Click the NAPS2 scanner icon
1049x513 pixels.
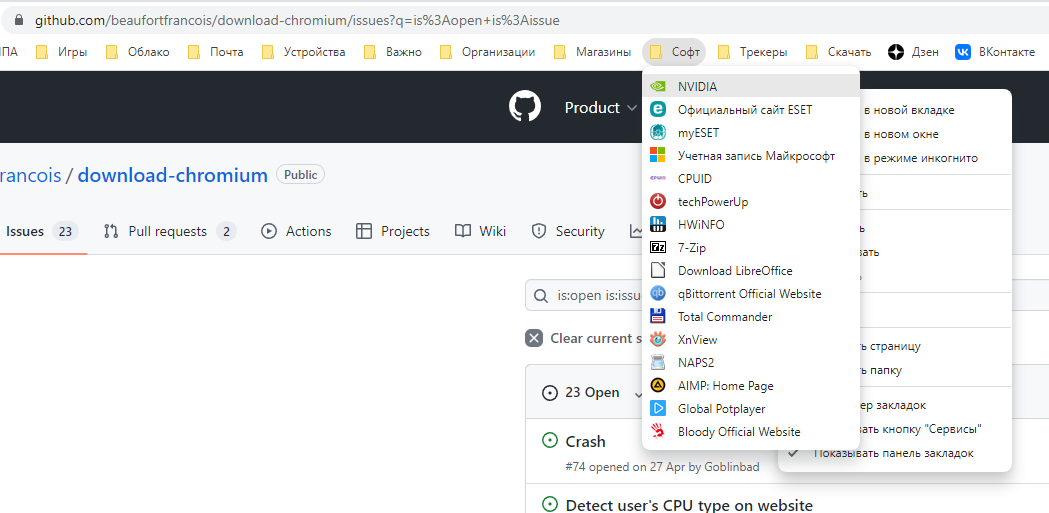click(658, 363)
